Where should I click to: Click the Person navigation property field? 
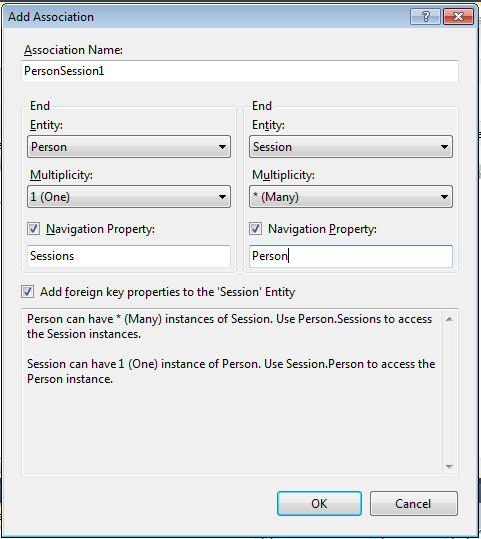coord(351,256)
